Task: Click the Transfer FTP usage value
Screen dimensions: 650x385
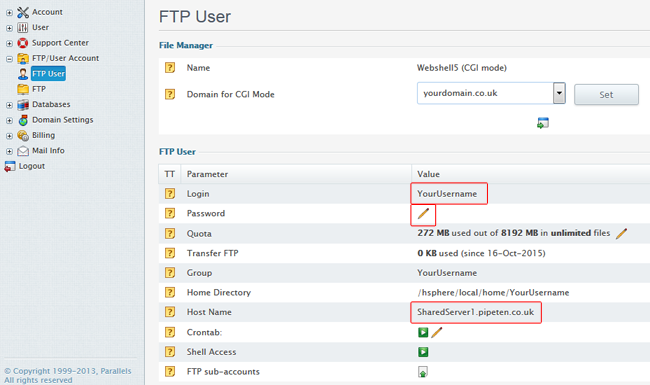Action: [x=481, y=253]
